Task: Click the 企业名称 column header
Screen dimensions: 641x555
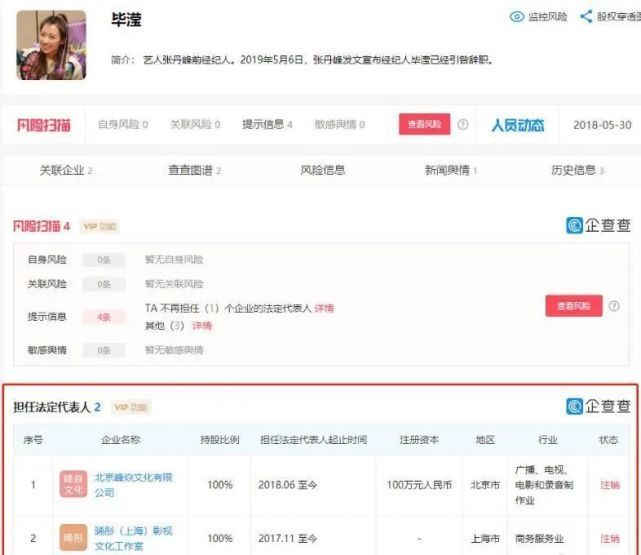Action: pos(121,439)
